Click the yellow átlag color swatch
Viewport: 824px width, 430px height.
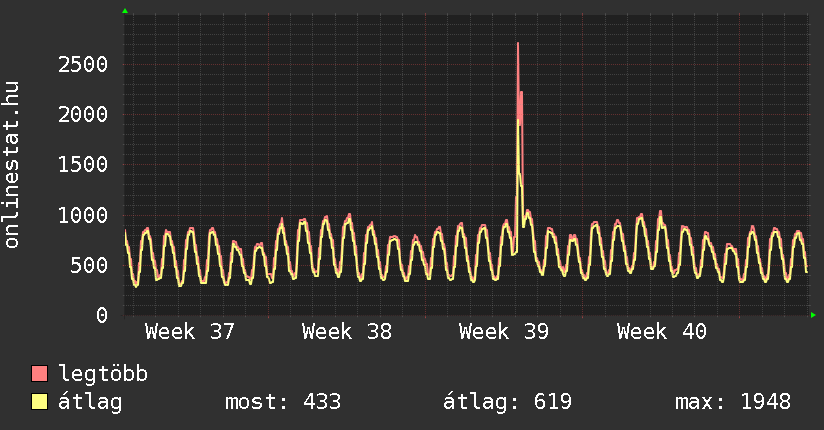point(39,402)
